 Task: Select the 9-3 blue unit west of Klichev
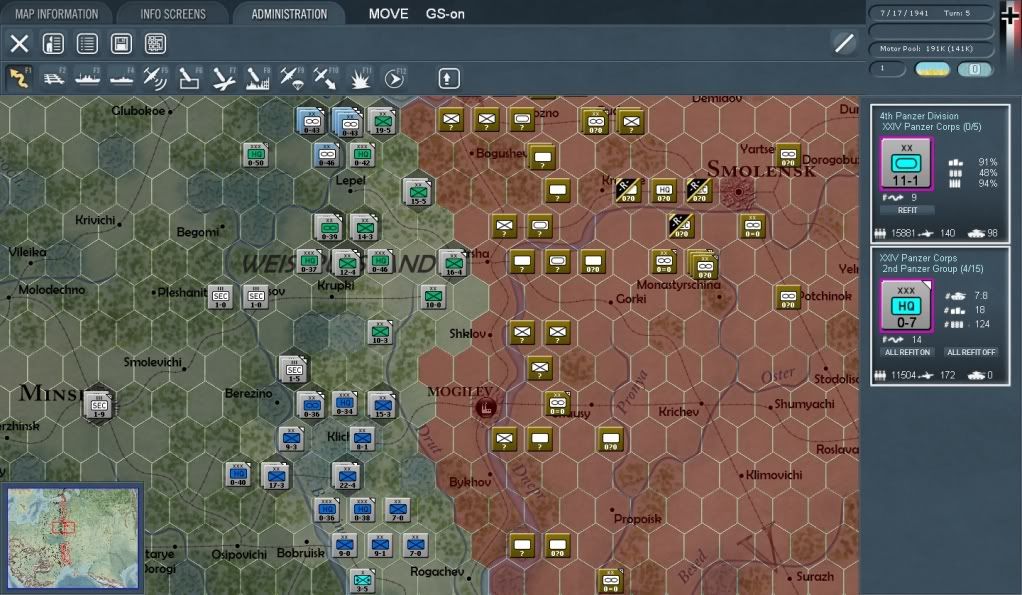tap(291, 439)
